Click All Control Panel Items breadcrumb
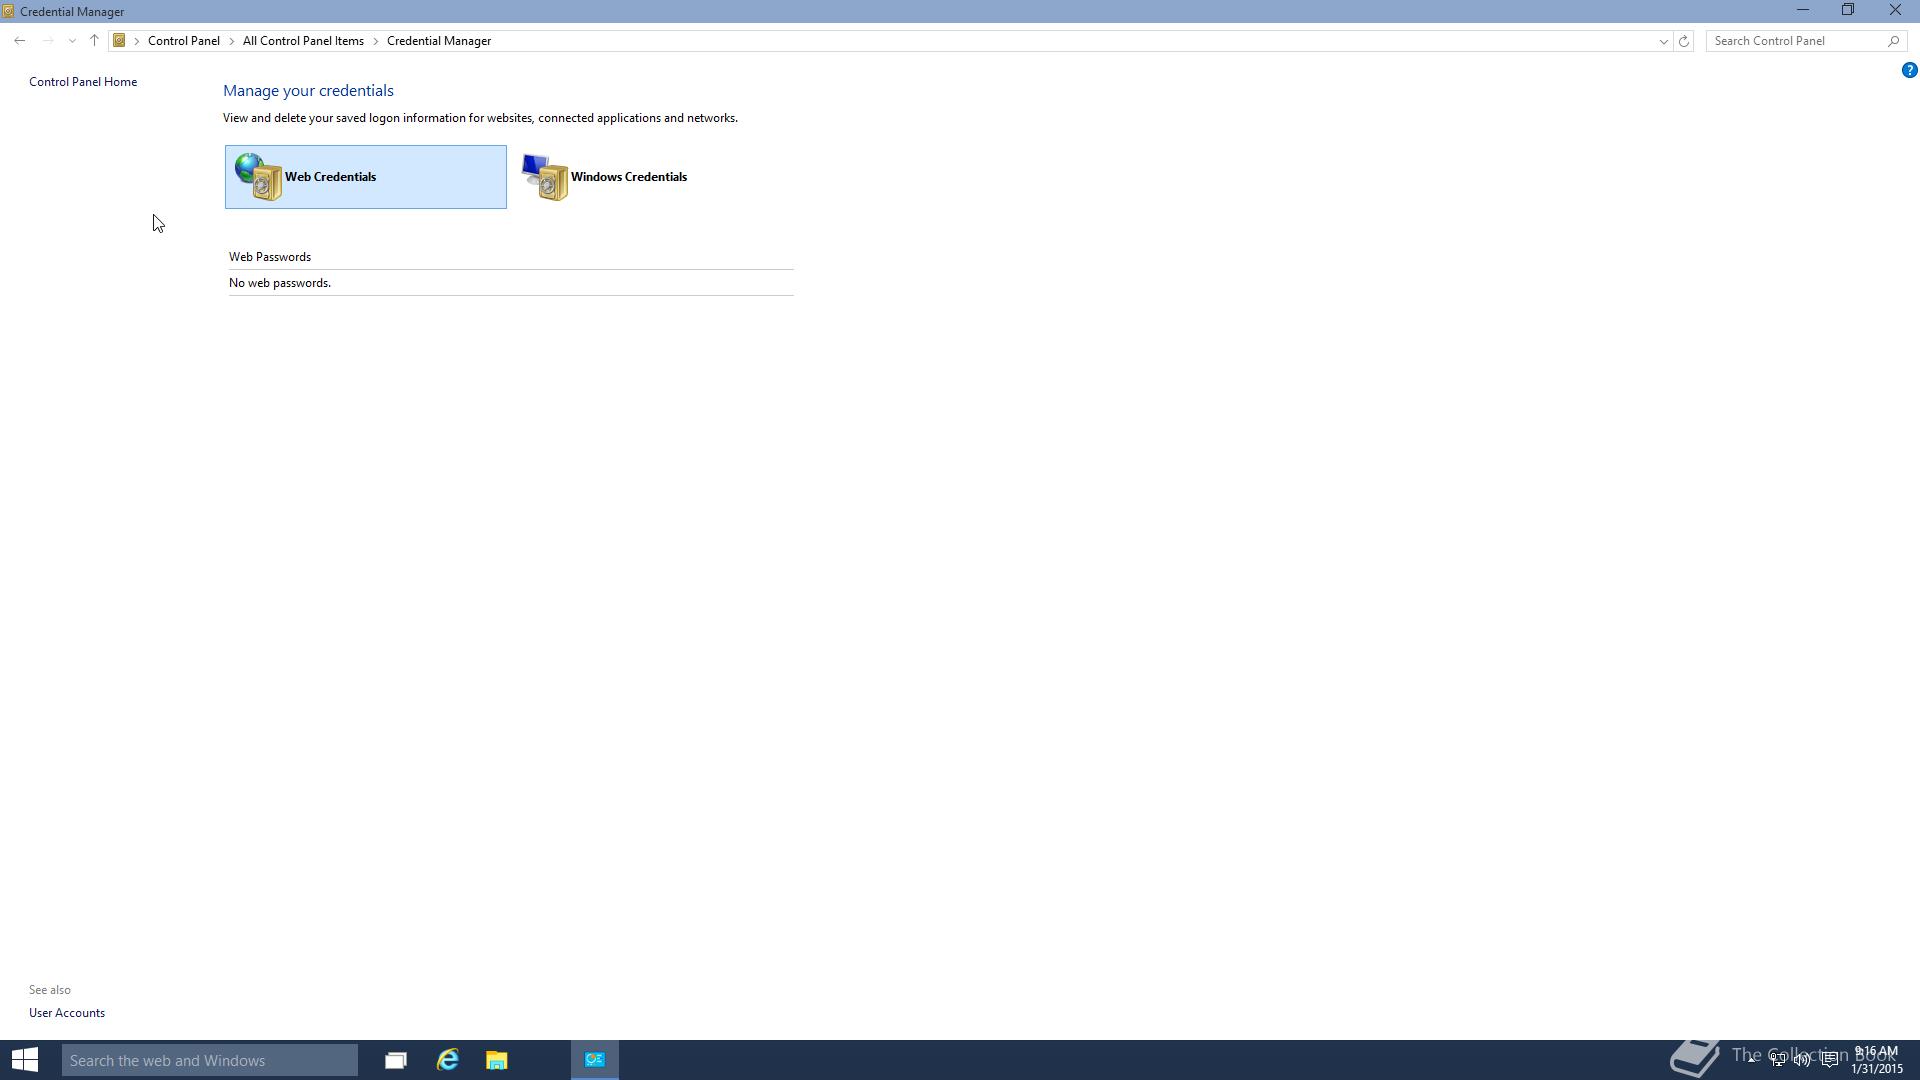The image size is (1920, 1080). [303, 41]
